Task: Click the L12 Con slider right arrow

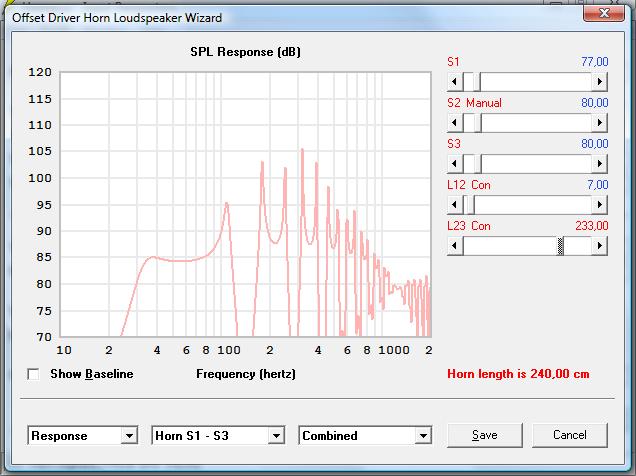Action: pyautogui.click(x=599, y=205)
